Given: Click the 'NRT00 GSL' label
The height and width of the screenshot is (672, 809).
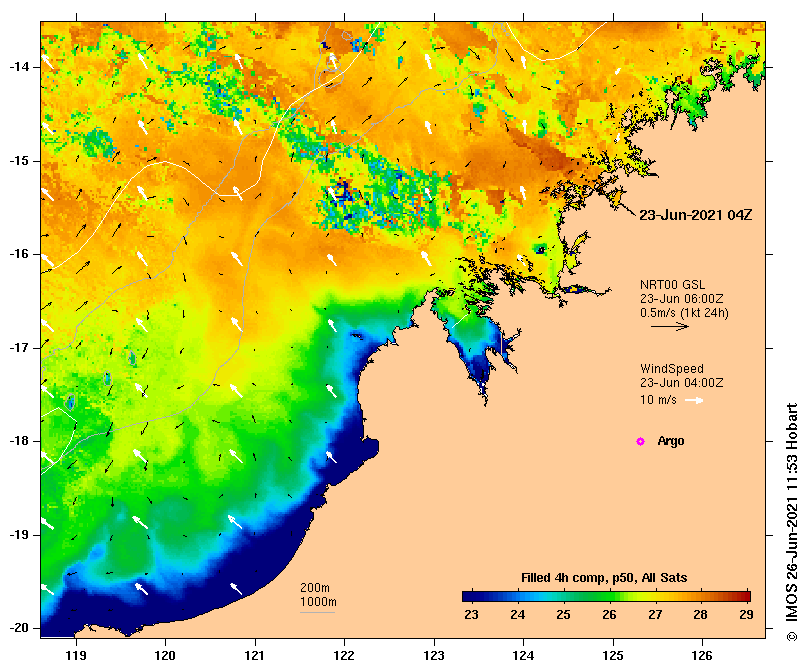Looking at the screenshot, I should tap(672, 284).
